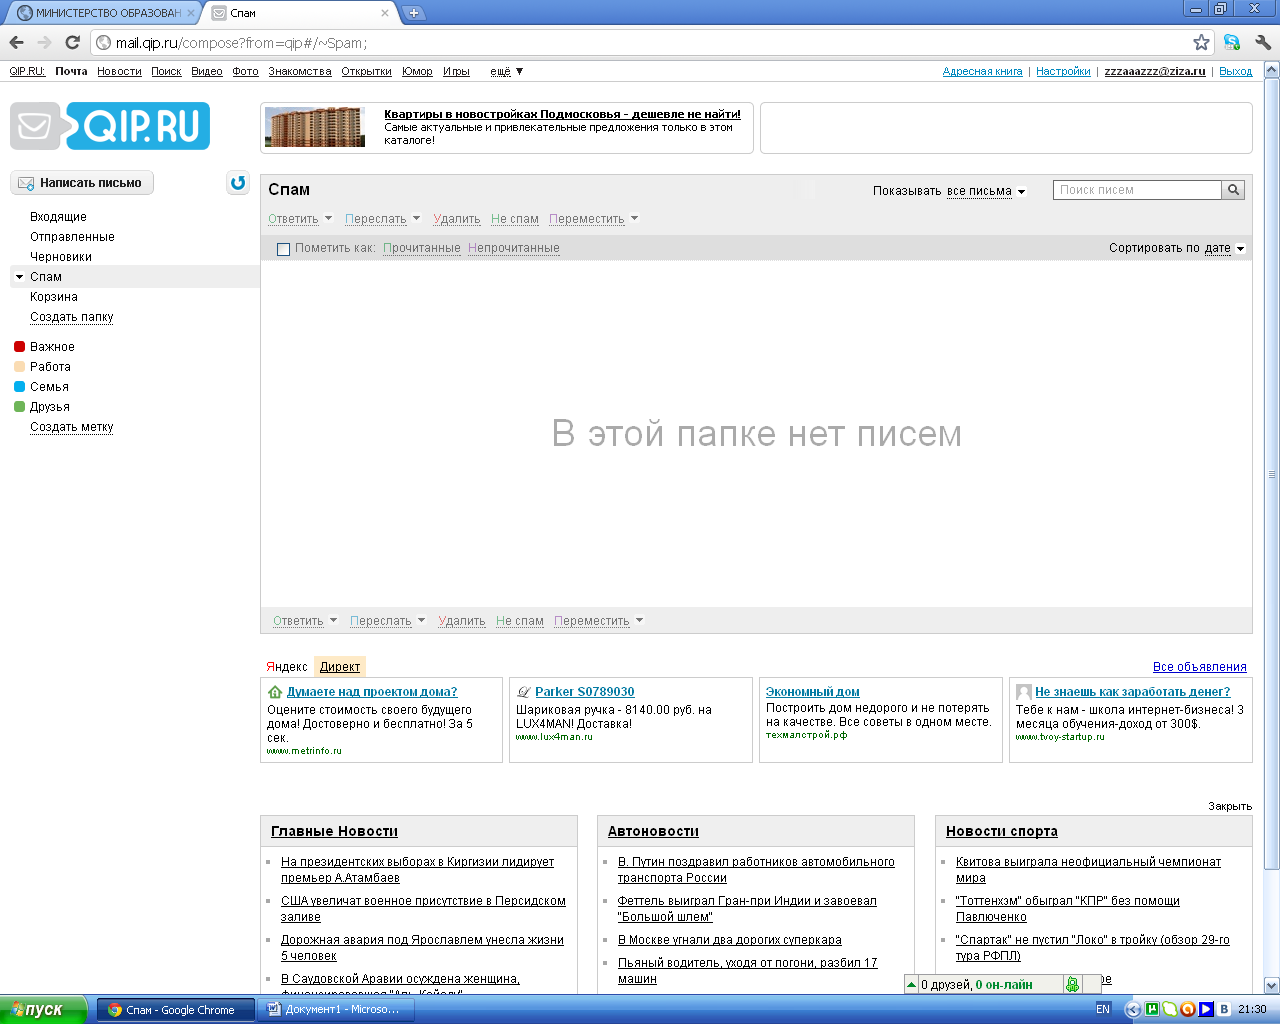Viewport: 1280px width, 1024px height.
Task: Click the orange tray icon
Action: coord(1188,1009)
